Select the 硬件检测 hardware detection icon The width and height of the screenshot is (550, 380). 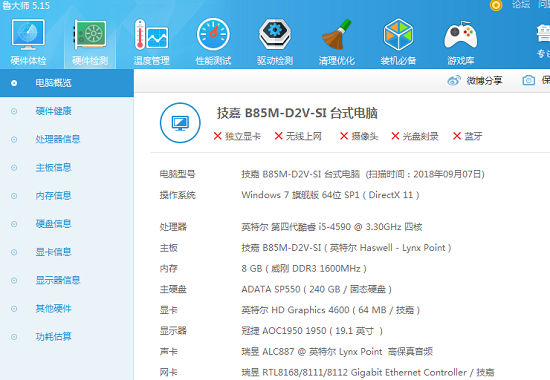(x=90, y=35)
